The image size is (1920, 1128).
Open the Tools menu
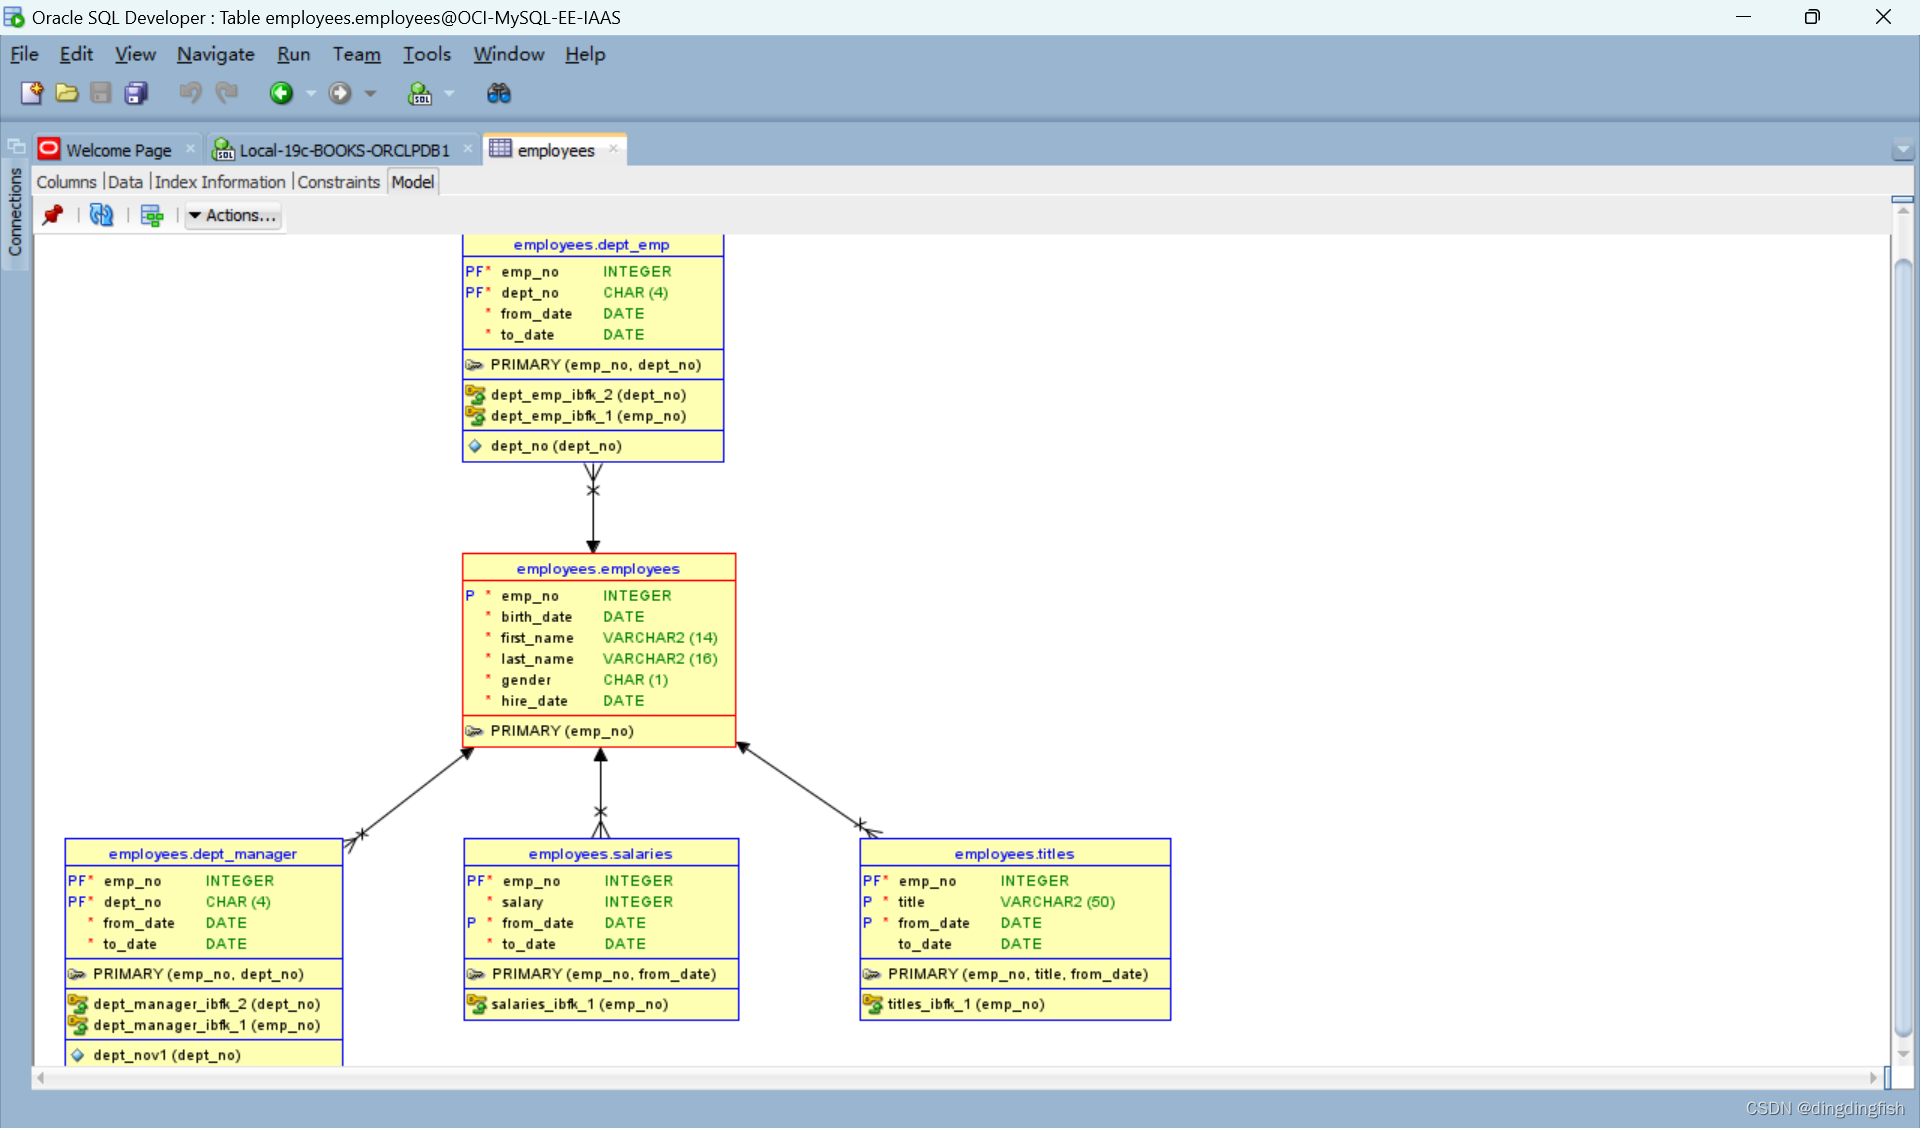[426, 54]
